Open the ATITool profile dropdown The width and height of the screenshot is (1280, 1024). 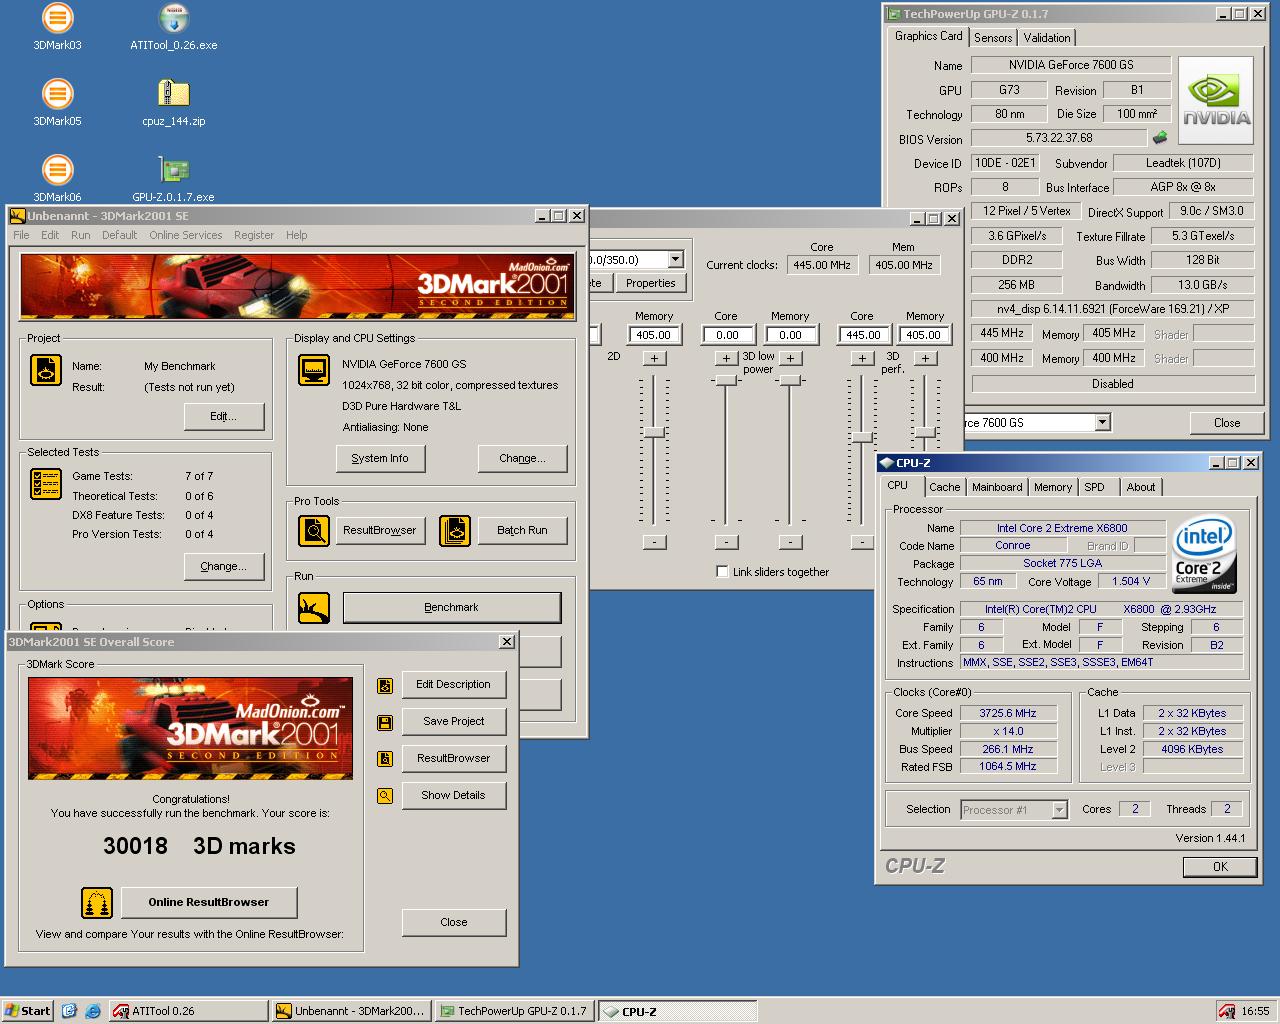click(x=675, y=260)
